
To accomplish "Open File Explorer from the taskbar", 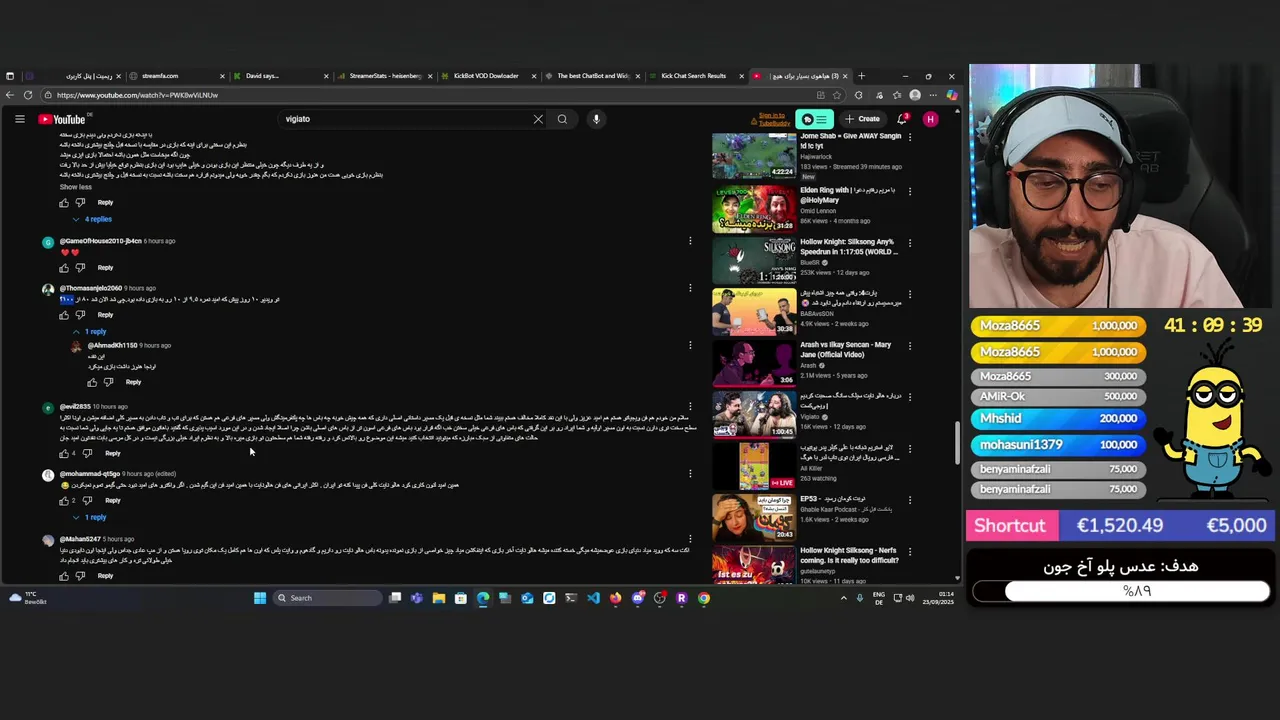I will 438,598.
